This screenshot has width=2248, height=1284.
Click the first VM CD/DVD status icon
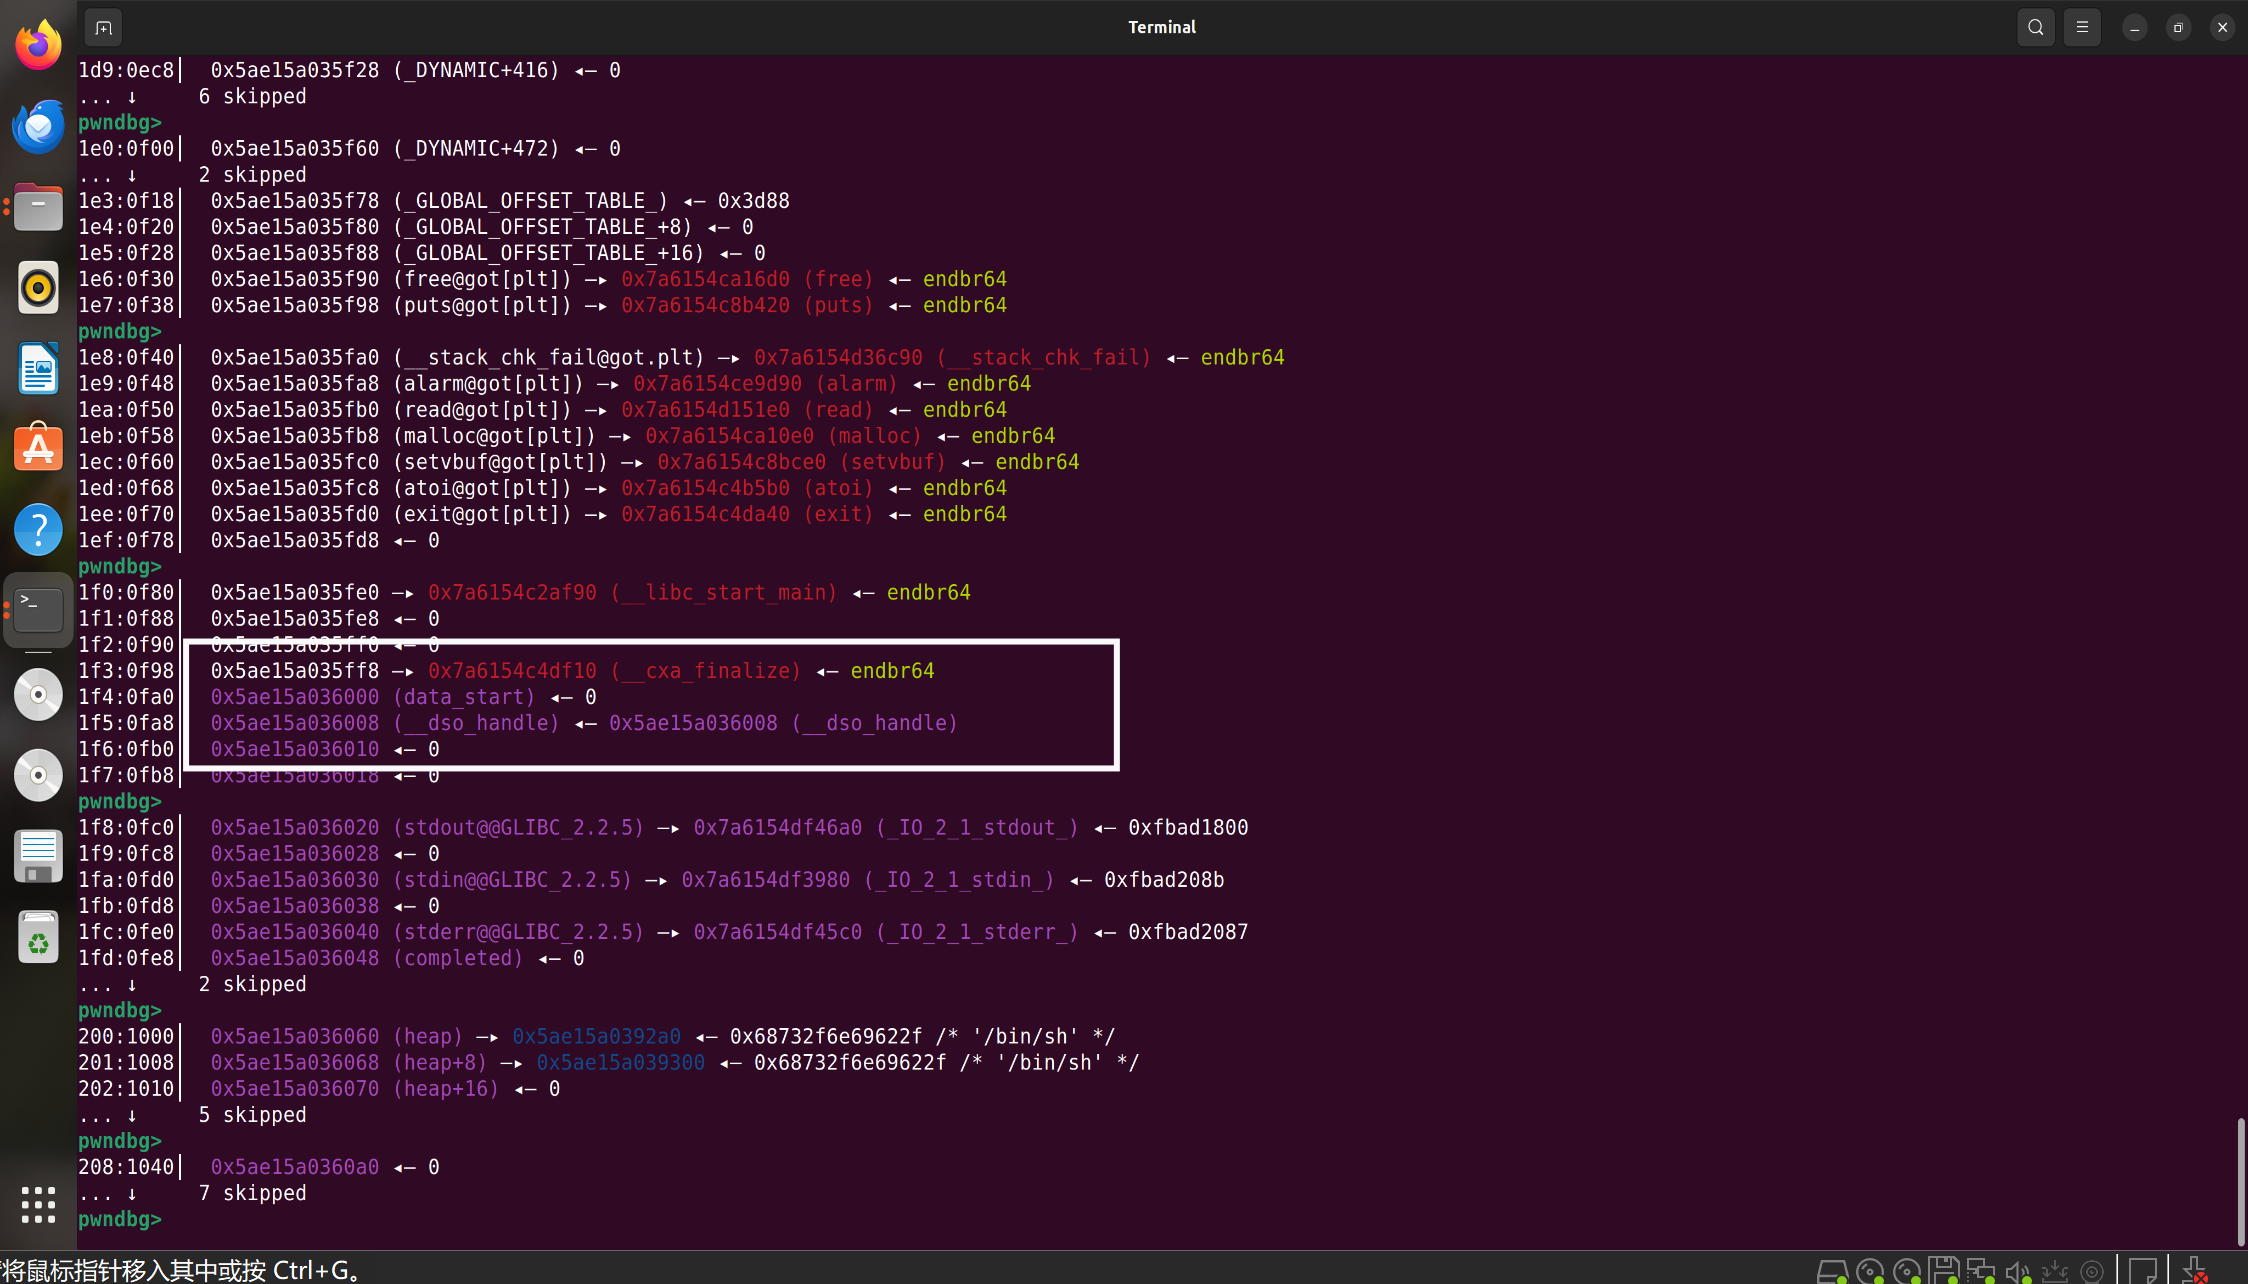pyautogui.click(x=1869, y=1271)
